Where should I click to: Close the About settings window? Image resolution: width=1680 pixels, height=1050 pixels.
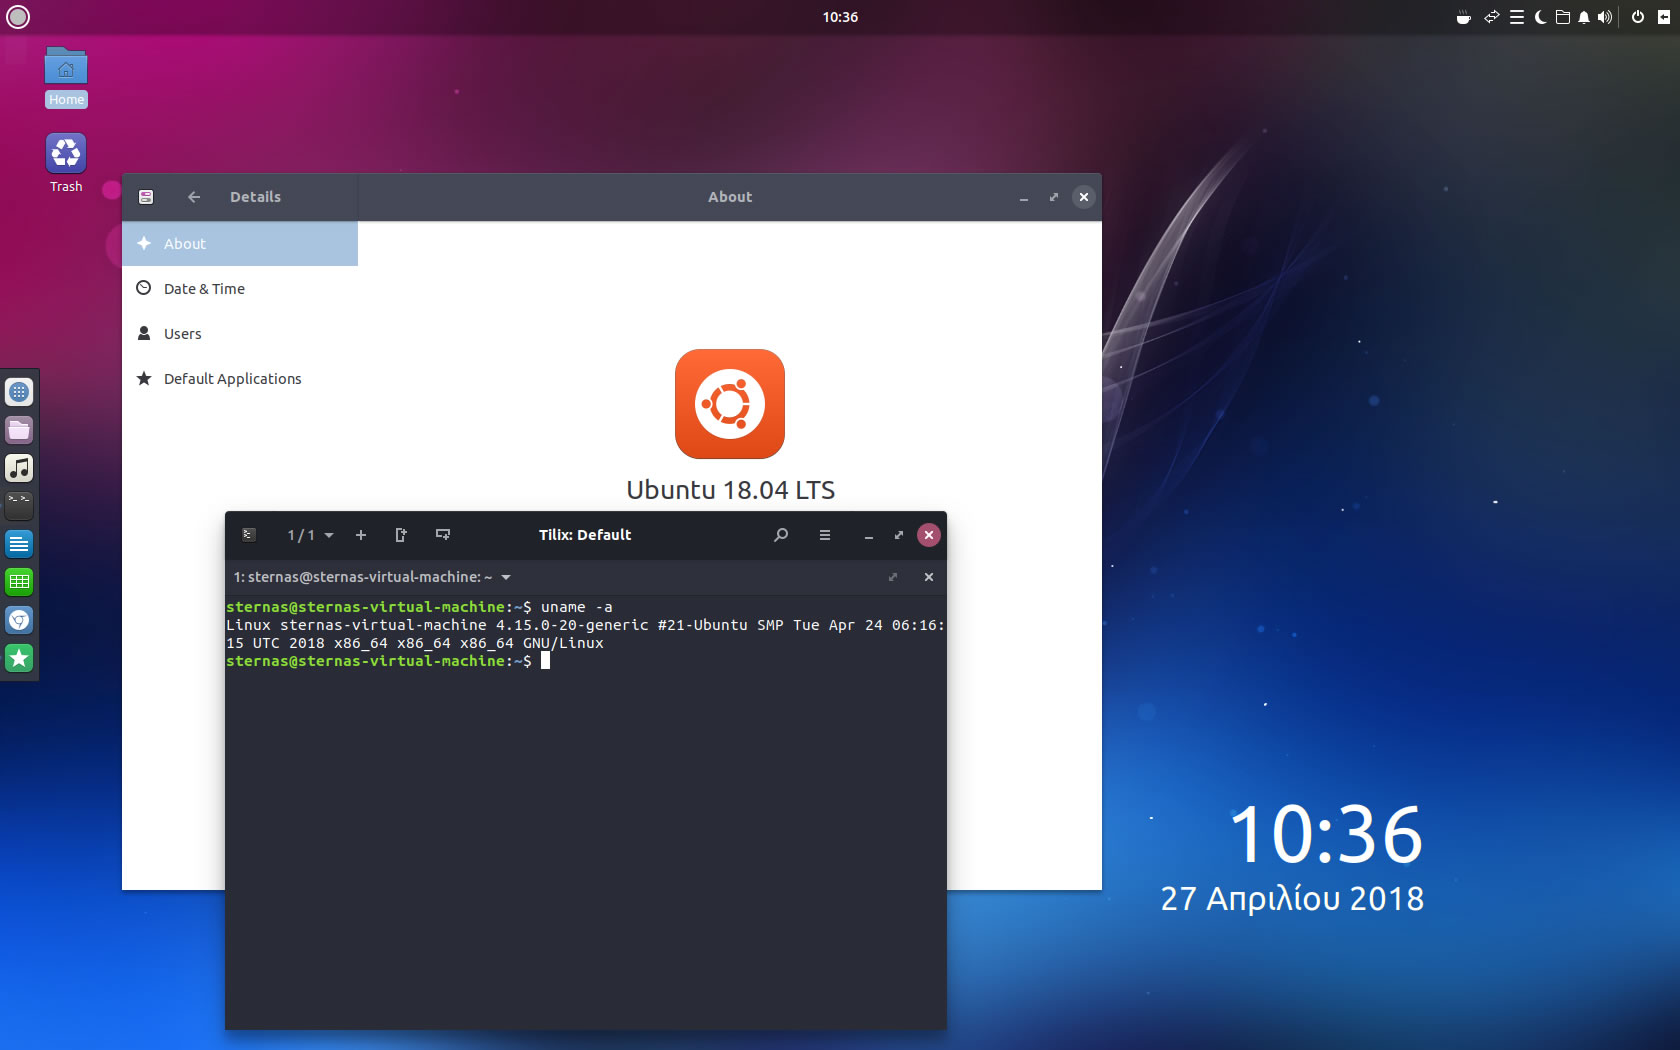(1084, 197)
